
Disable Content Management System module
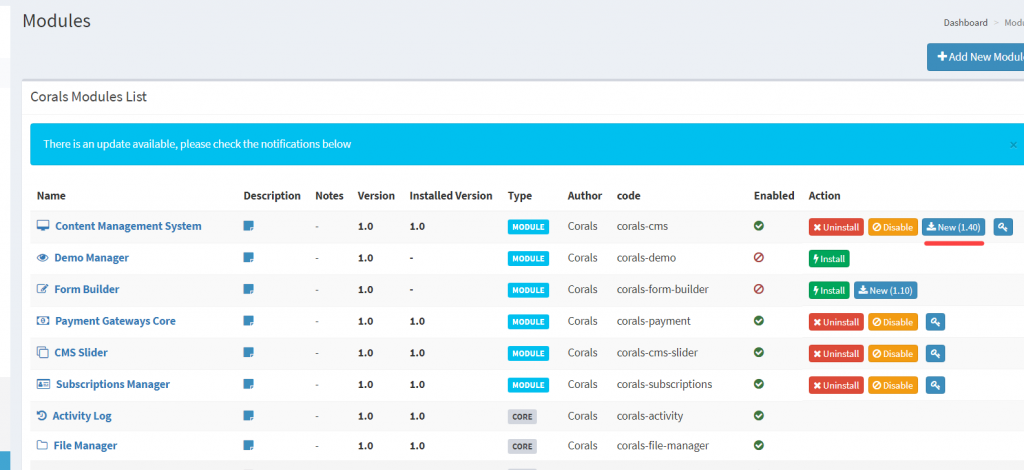coord(893,227)
